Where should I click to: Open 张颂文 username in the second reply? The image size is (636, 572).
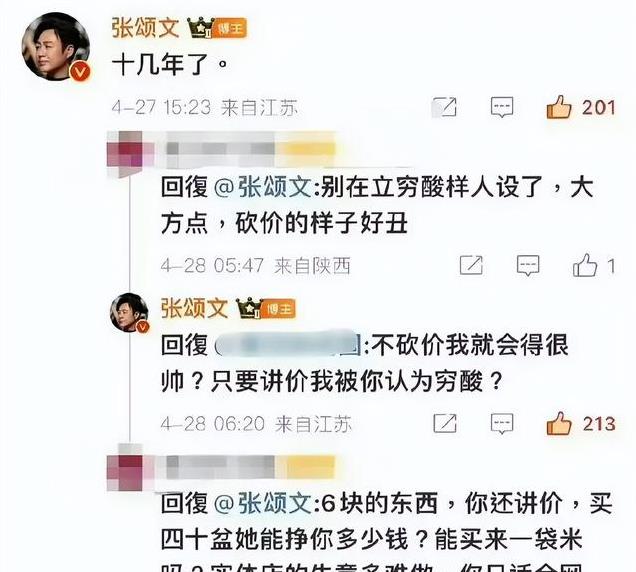tap(194, 308)
